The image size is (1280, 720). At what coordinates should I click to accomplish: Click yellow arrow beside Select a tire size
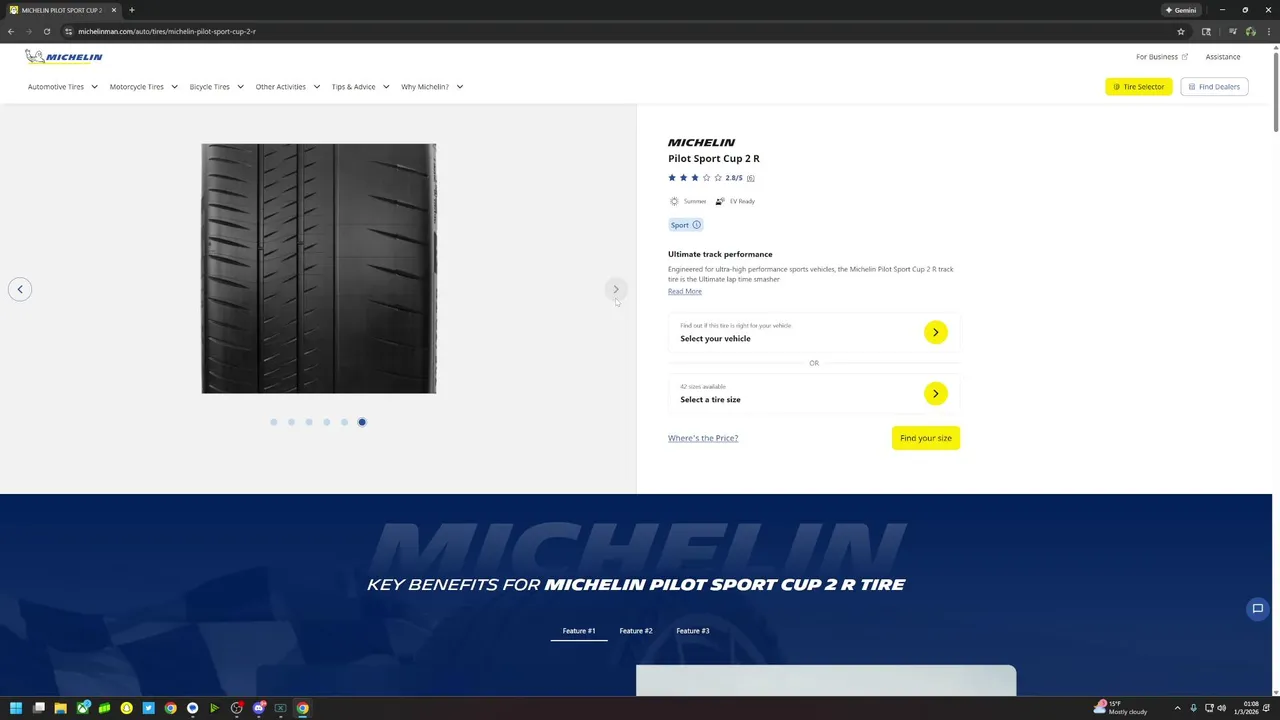click(935, 393)
